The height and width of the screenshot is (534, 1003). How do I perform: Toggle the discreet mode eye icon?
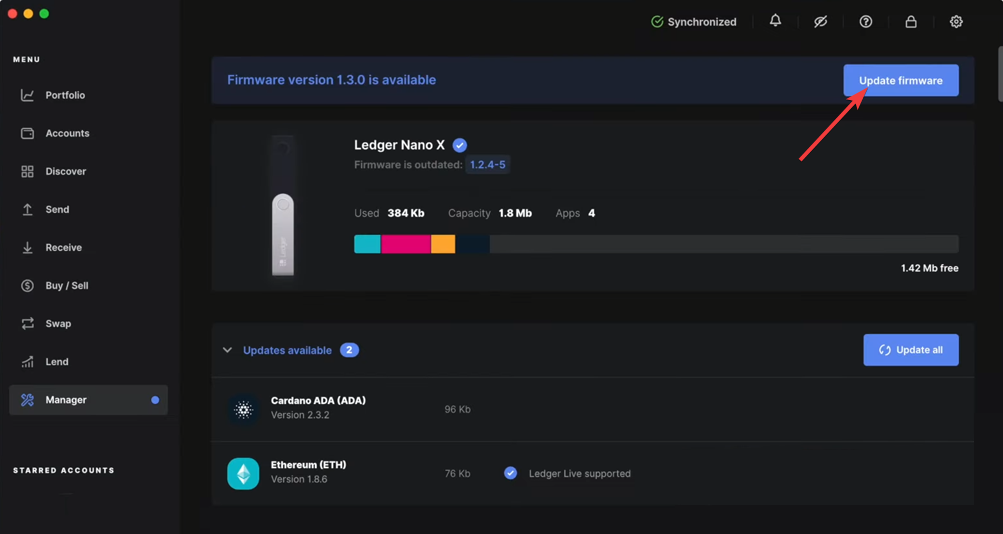tap(820, 21)
